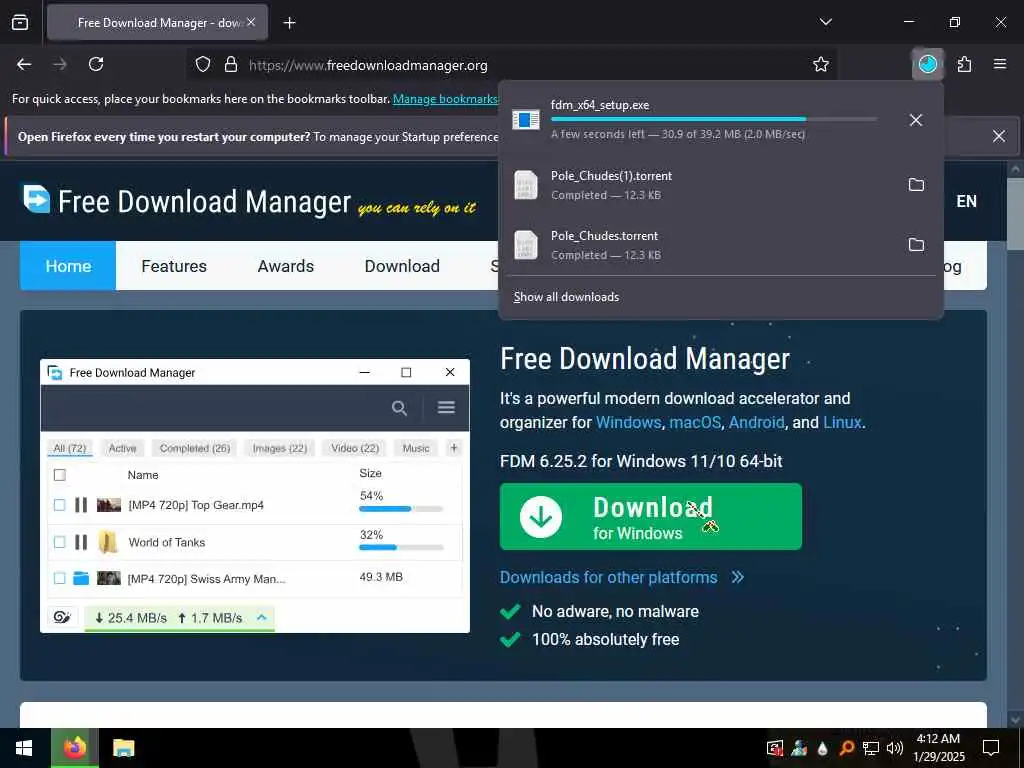Select the Home navigation tab
Screen dimensions: 1024x768
point(68,266)
